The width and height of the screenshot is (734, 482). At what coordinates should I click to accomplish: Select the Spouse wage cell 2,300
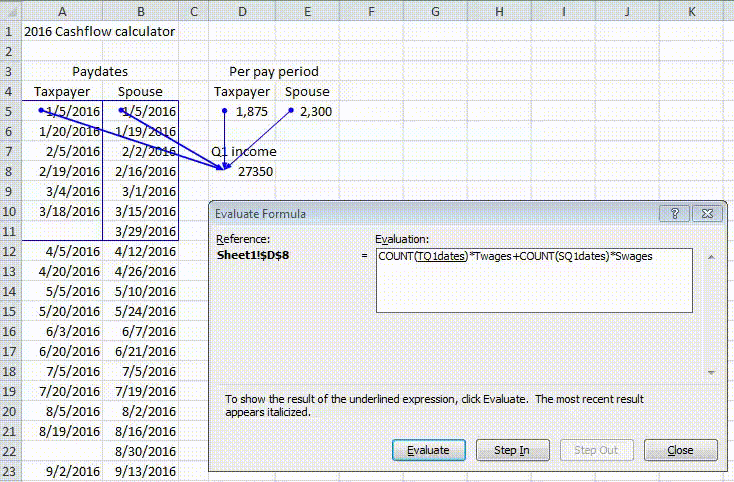click(307, 111)
